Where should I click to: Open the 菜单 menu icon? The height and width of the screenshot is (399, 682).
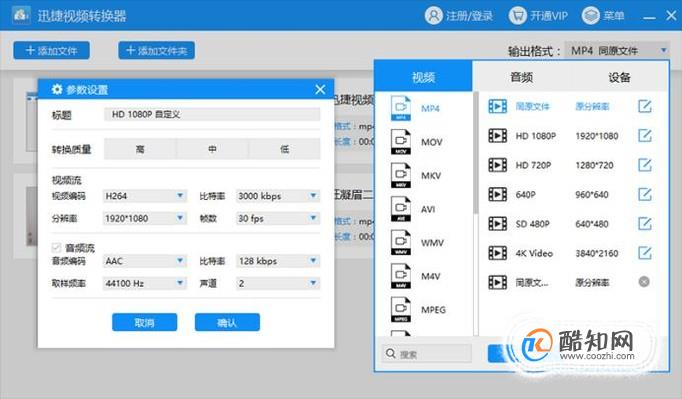pyautogui.click(x=591, y=16)
